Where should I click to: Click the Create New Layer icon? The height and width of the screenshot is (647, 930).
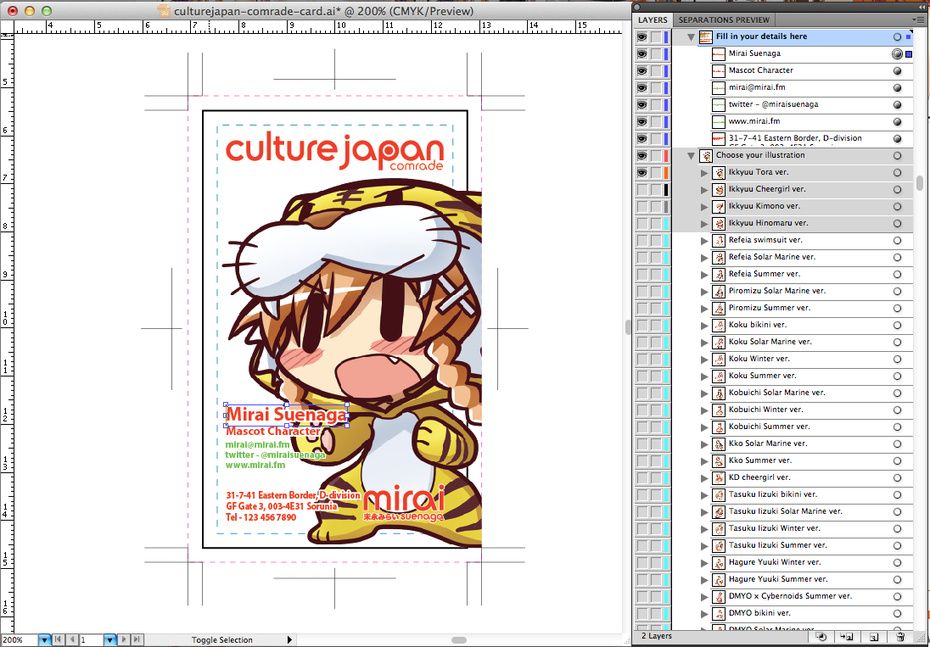tap(873, 636)
